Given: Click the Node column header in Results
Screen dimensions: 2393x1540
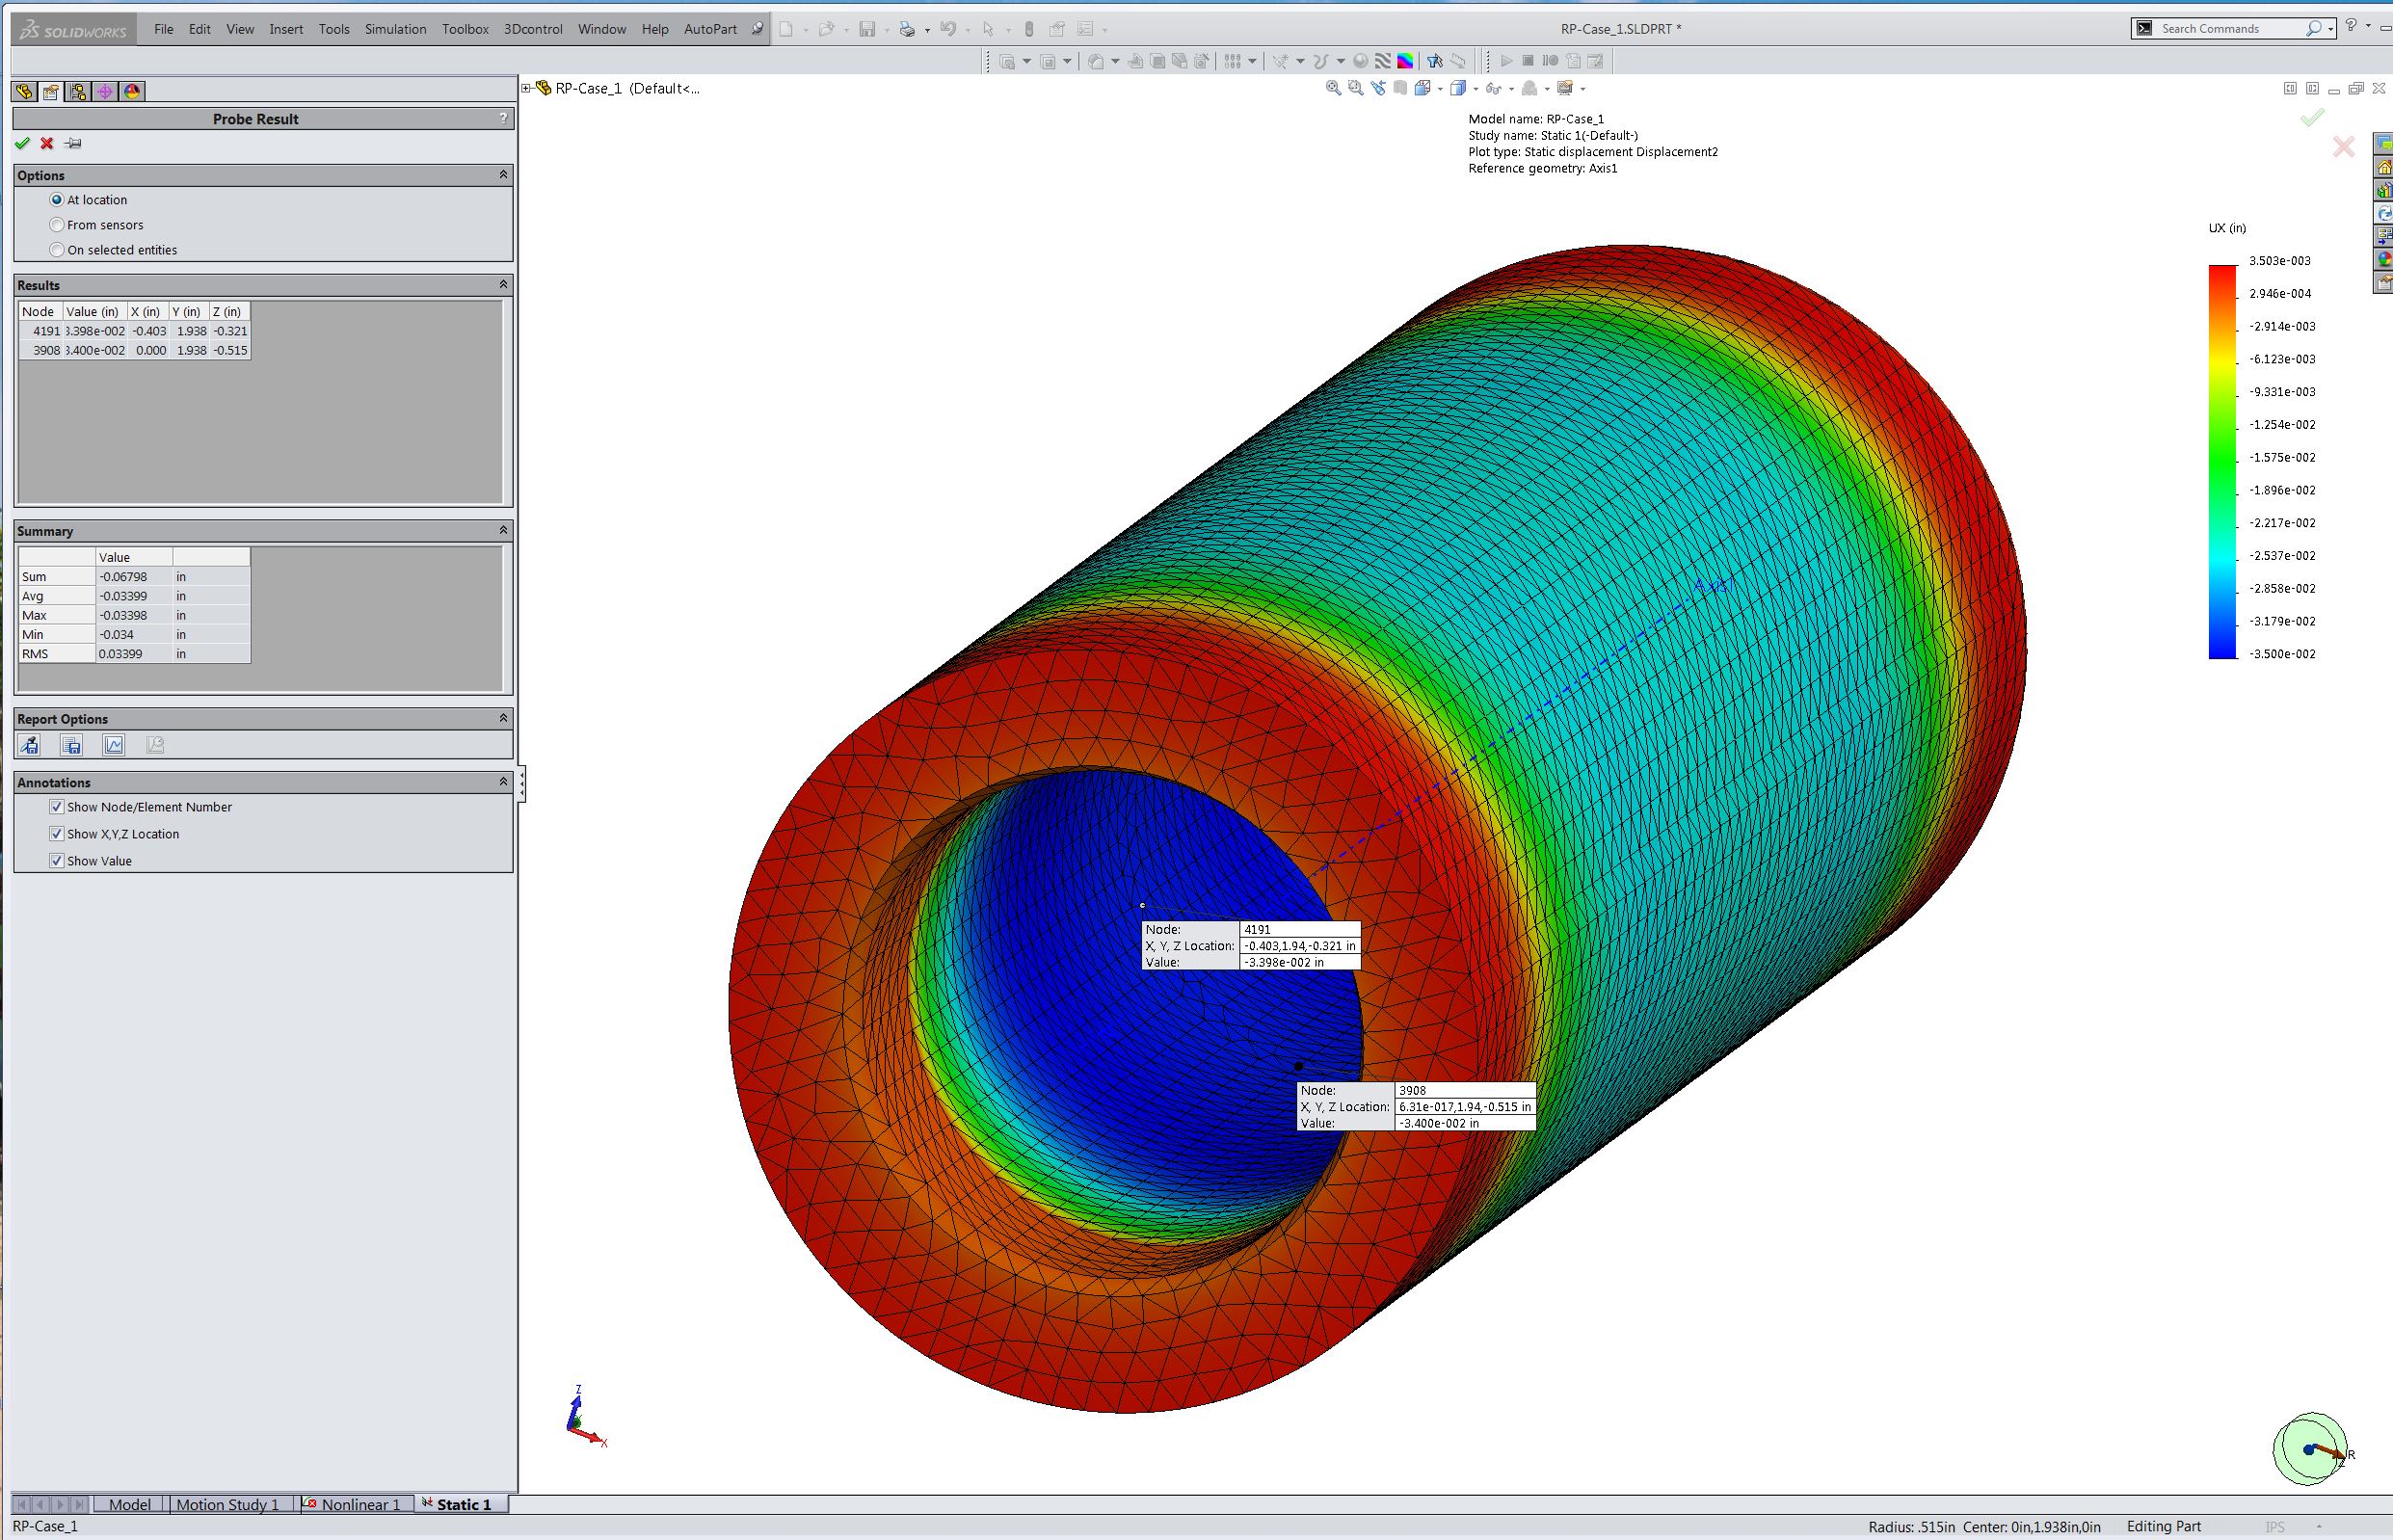Looking at the screenshot, I should click(x=41, y=311).
